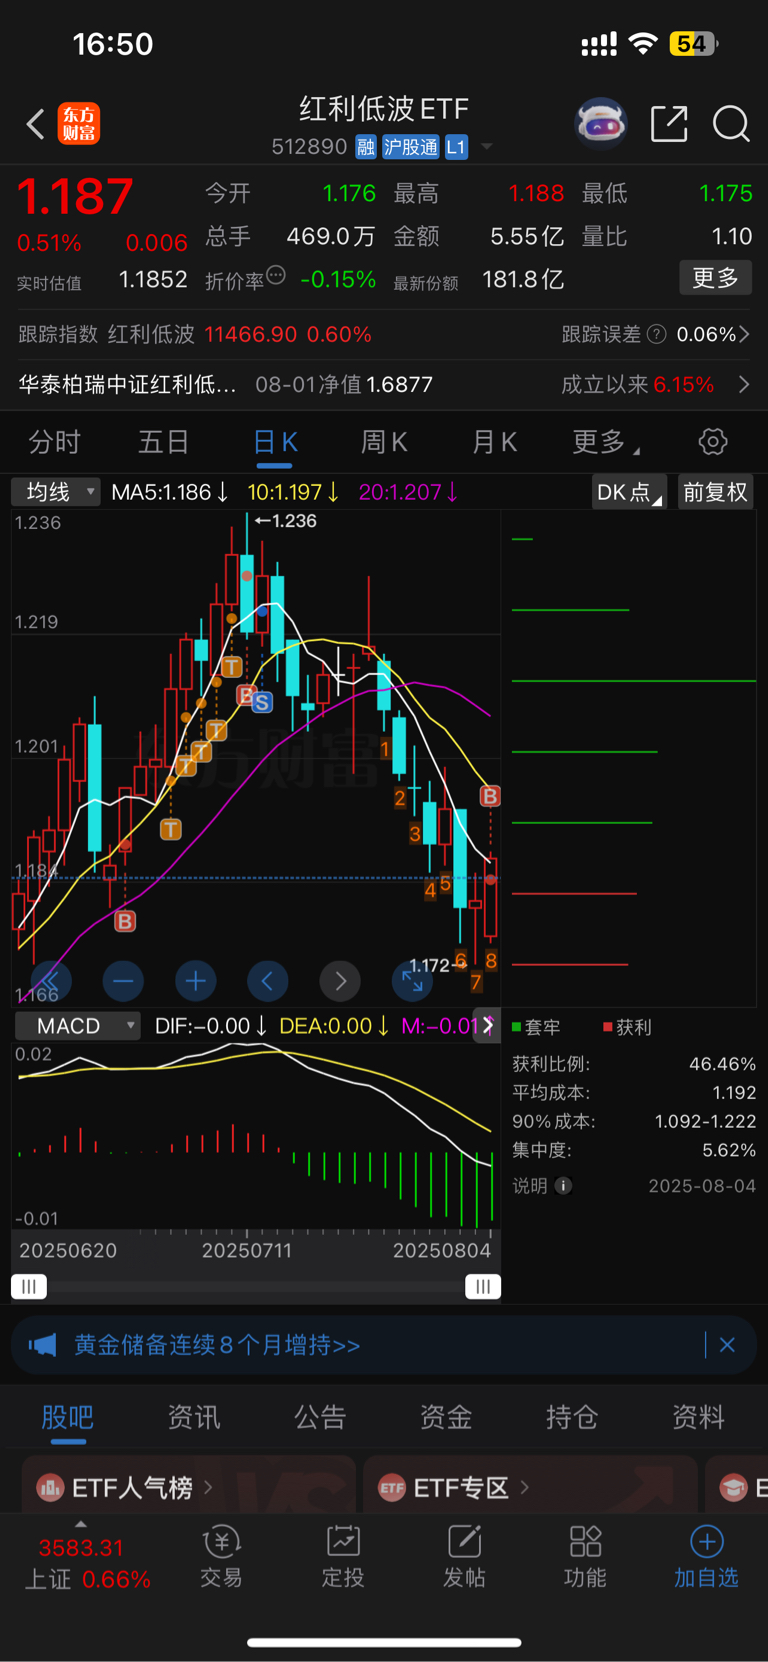Tap the 折价率 info smiley icon

point(276,275)
